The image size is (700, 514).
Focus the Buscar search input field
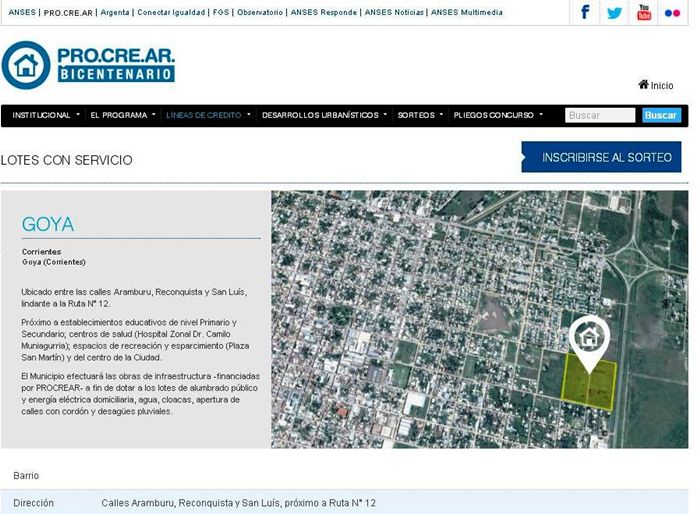[600, 116]
